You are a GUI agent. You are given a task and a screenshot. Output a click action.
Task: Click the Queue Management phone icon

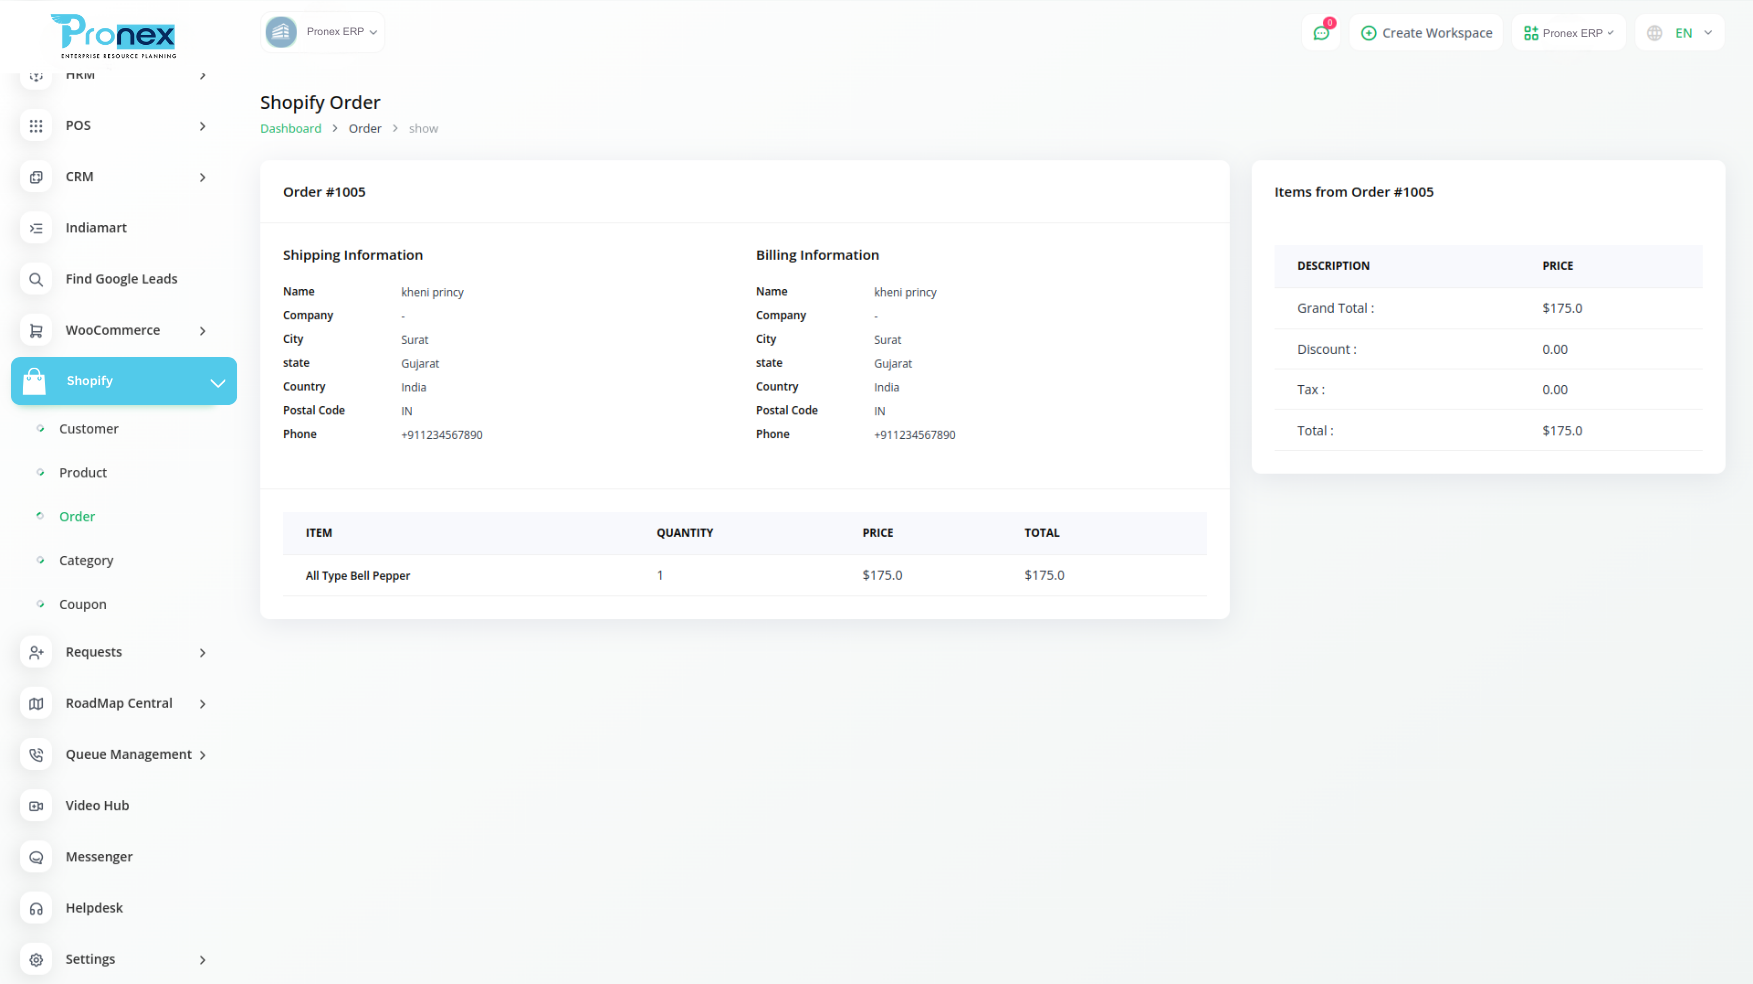point(36,755)
